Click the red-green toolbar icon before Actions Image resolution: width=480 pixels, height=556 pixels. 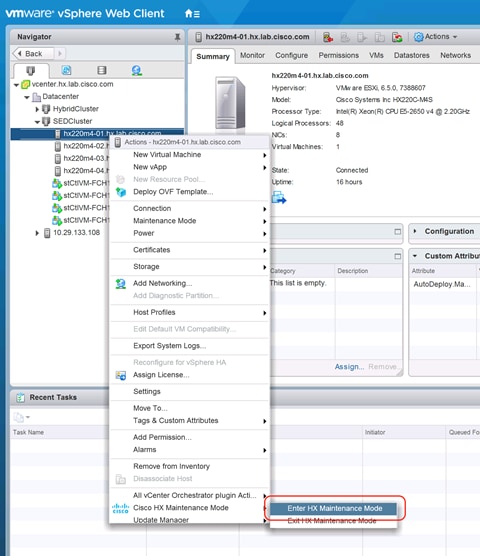397,37
